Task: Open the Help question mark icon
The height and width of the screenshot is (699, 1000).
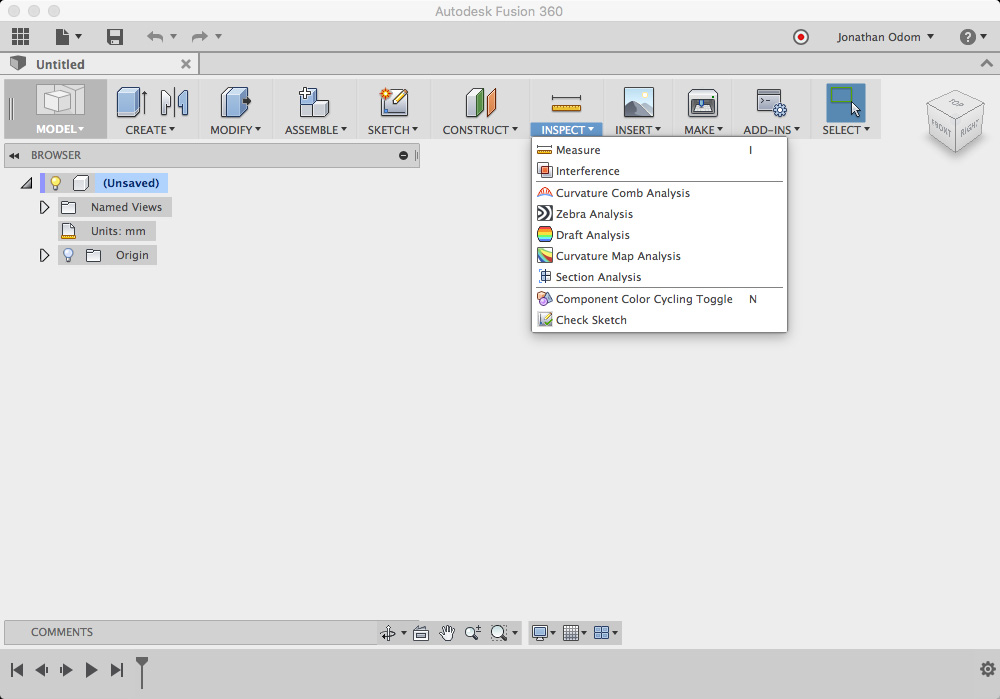Action: (967, 37)
